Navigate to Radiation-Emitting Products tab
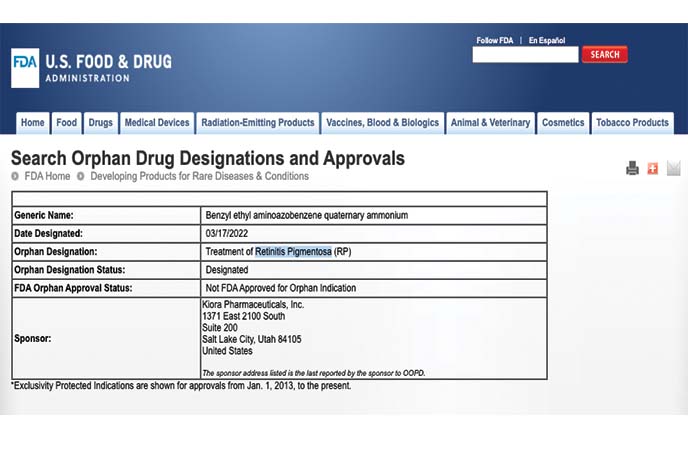 [258, 123]
